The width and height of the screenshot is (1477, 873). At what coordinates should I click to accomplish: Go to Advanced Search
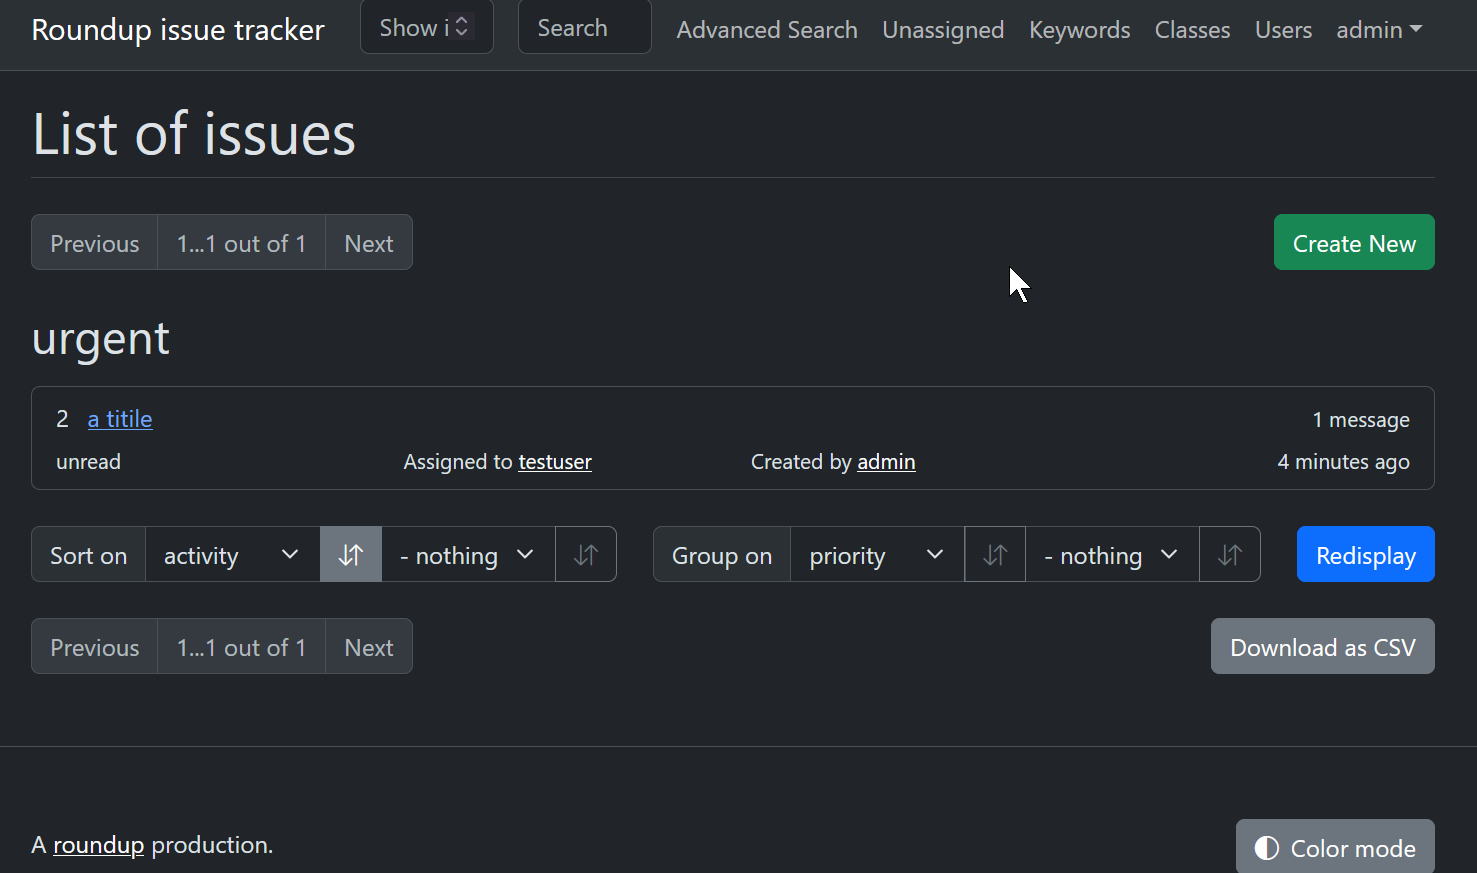coord(766,30)
